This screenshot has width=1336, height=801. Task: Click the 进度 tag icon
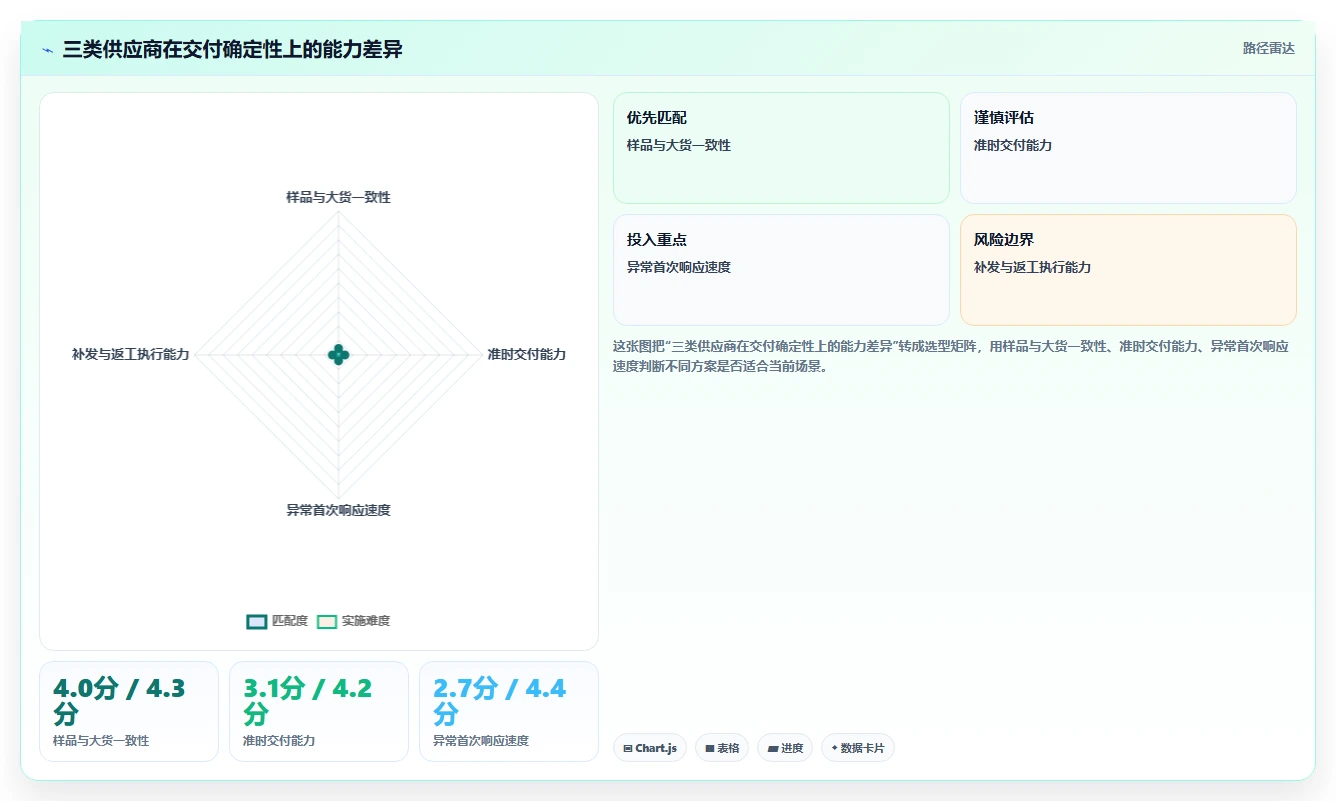tap(772, 748)
